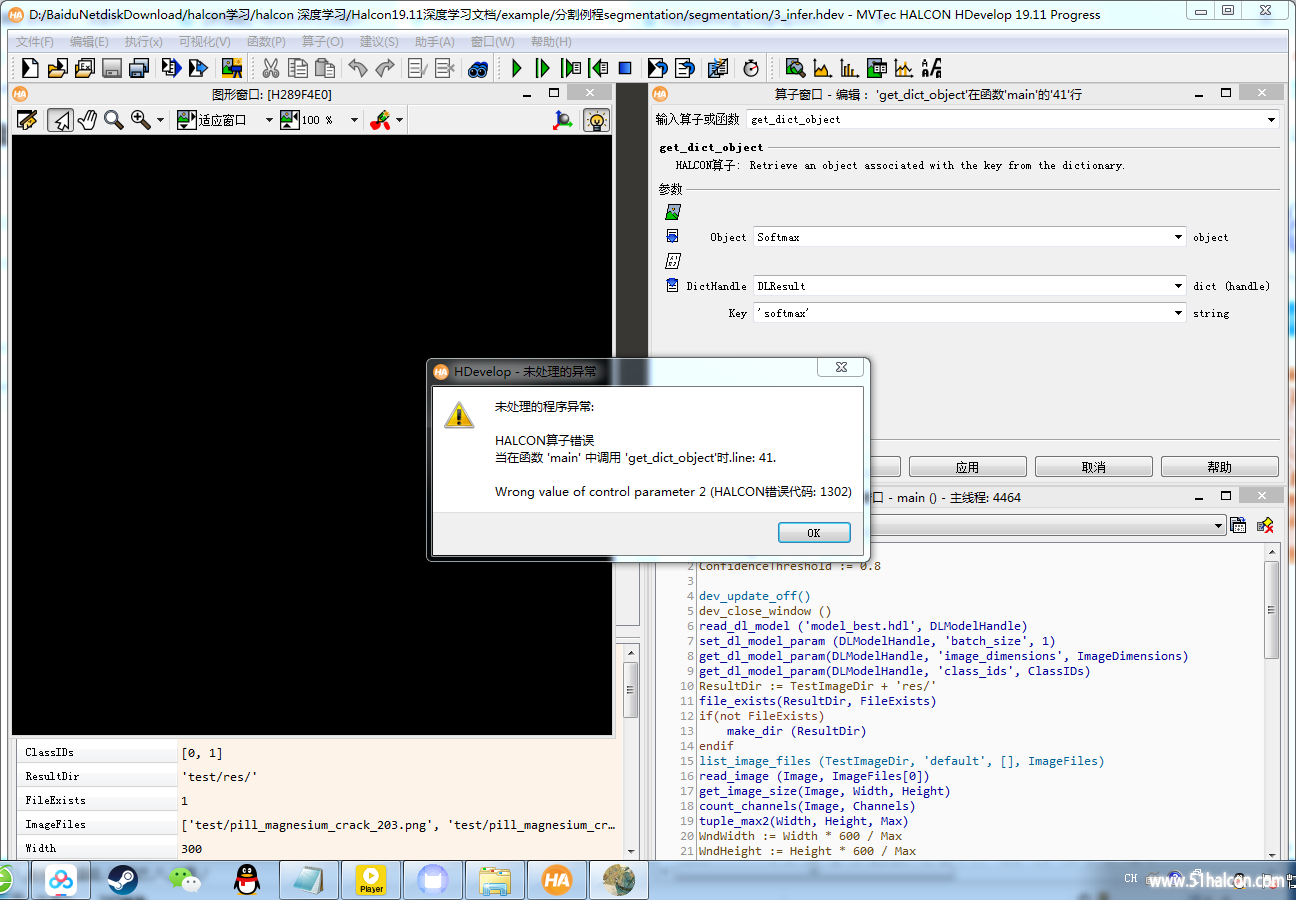Run the program with the green play icon
Viewport: 1296px width, 900px height.
pyautogui.click(x=516, y=68)
